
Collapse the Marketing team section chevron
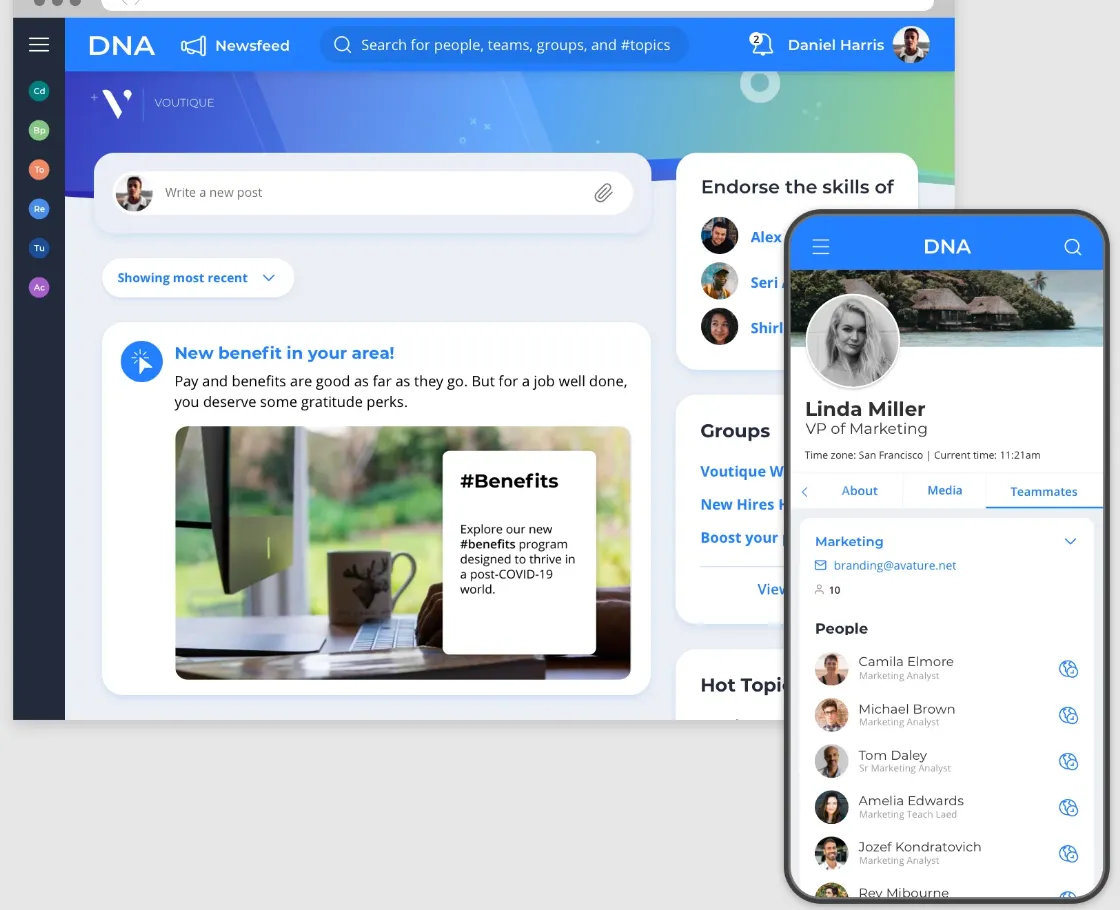coord(1070,541)
